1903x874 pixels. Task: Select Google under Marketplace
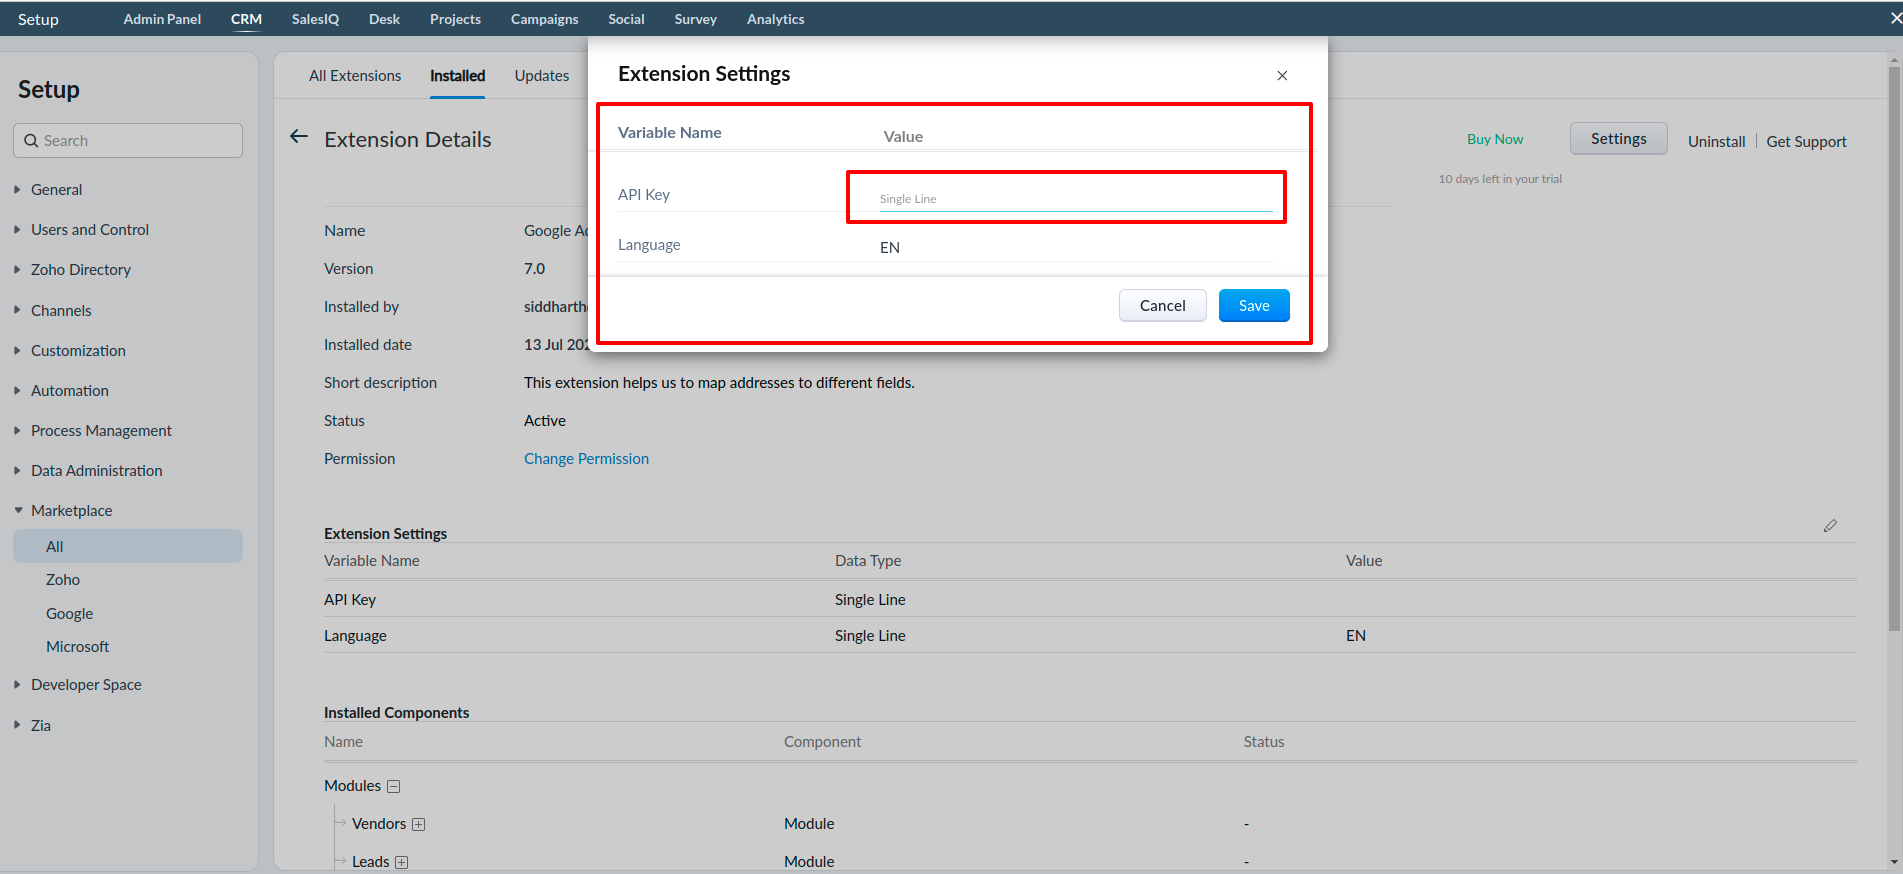tap(69, 614)
